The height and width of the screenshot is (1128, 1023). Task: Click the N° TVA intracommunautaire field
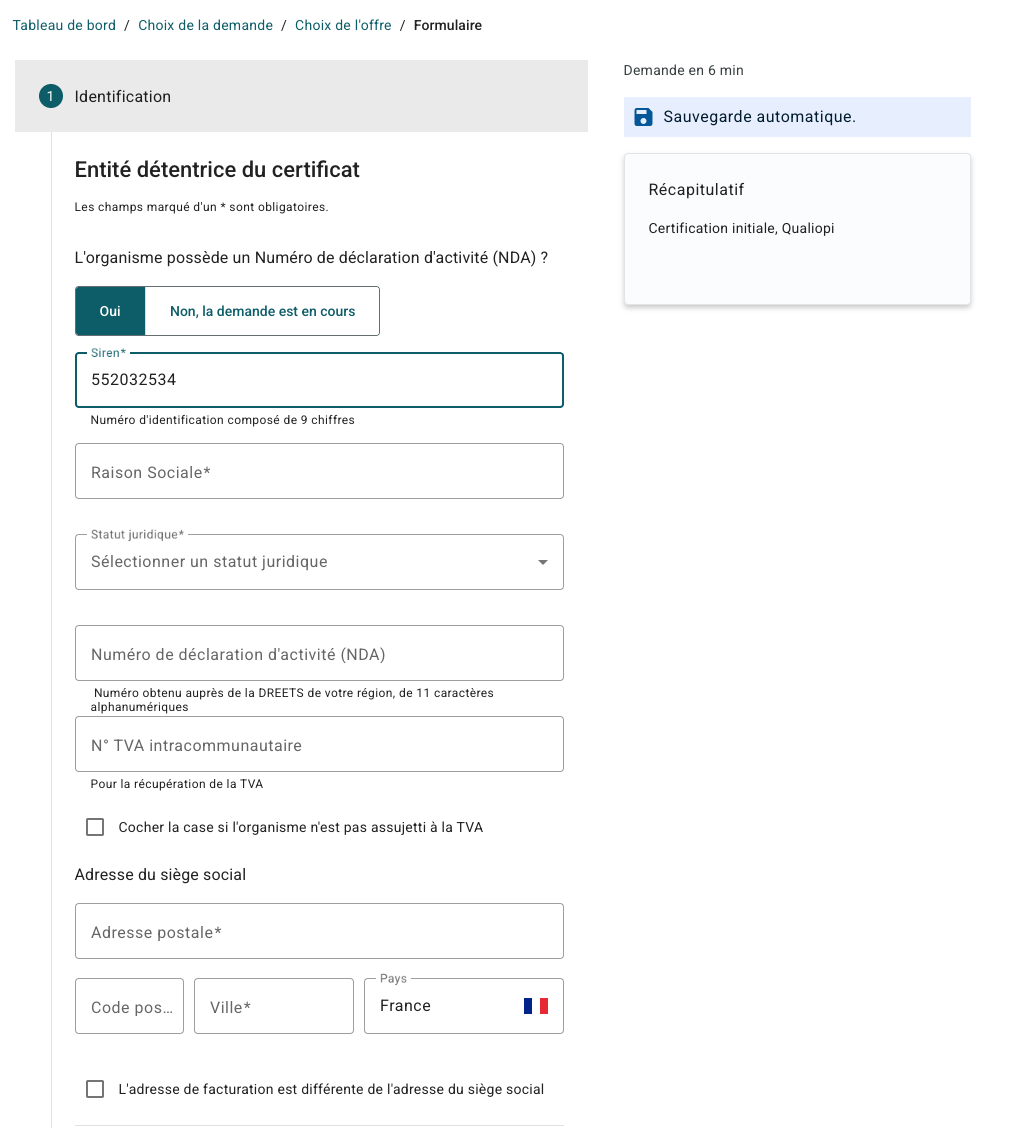point(319,745)
